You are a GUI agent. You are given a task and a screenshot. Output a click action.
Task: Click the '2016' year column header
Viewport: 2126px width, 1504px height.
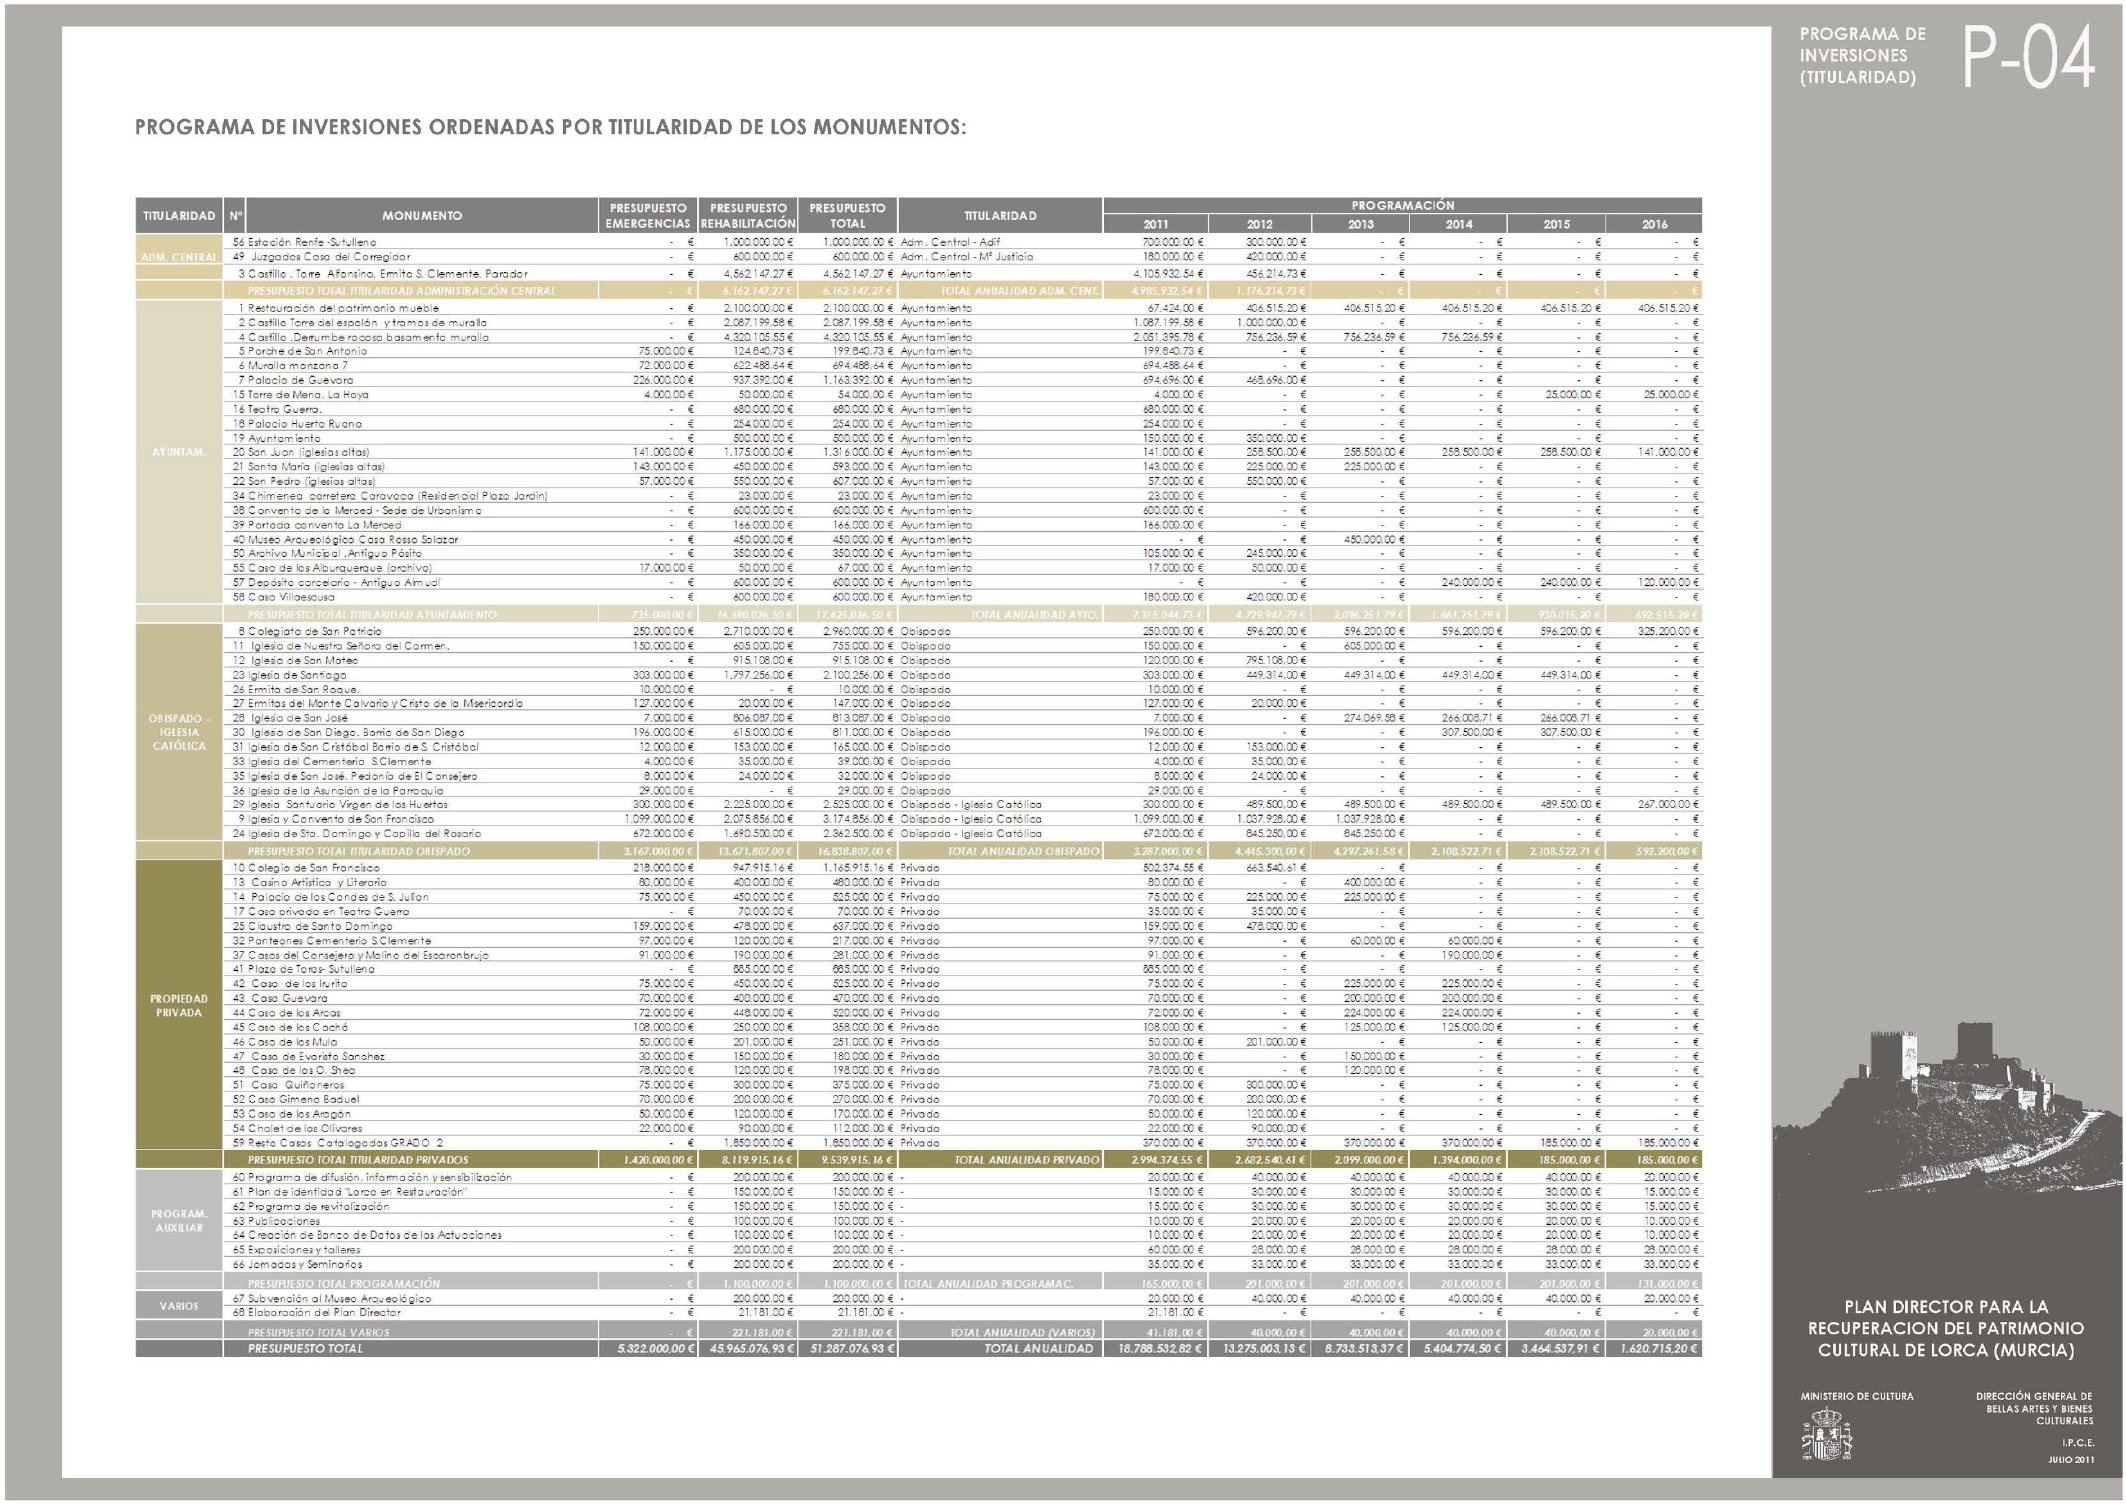(1654, 224)
